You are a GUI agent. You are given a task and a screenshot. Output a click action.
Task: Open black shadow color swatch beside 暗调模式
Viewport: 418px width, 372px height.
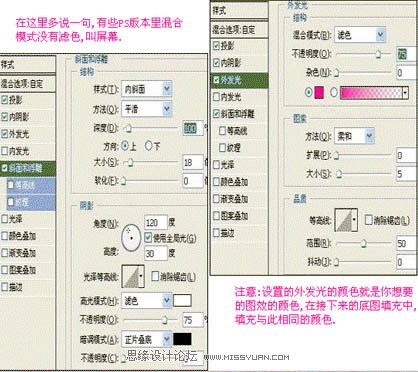point(182,339)
